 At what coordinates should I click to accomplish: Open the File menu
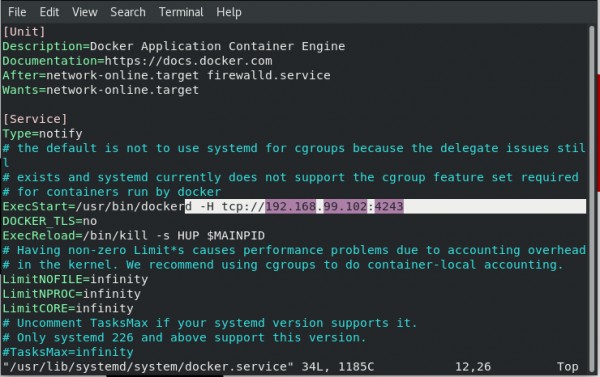tap(17, 12)
